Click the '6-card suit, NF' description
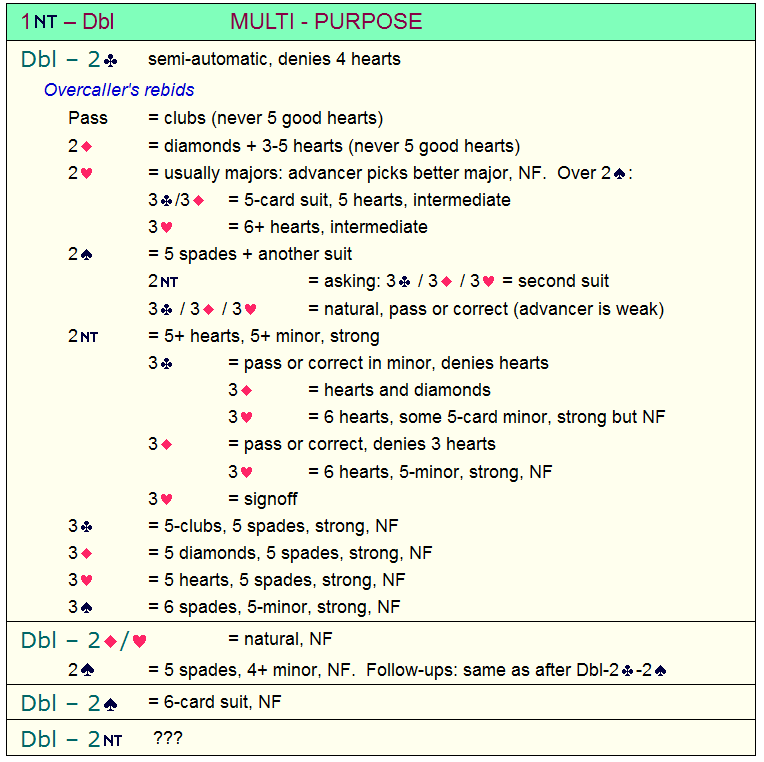The image size is (764, 762). point(214,703)
